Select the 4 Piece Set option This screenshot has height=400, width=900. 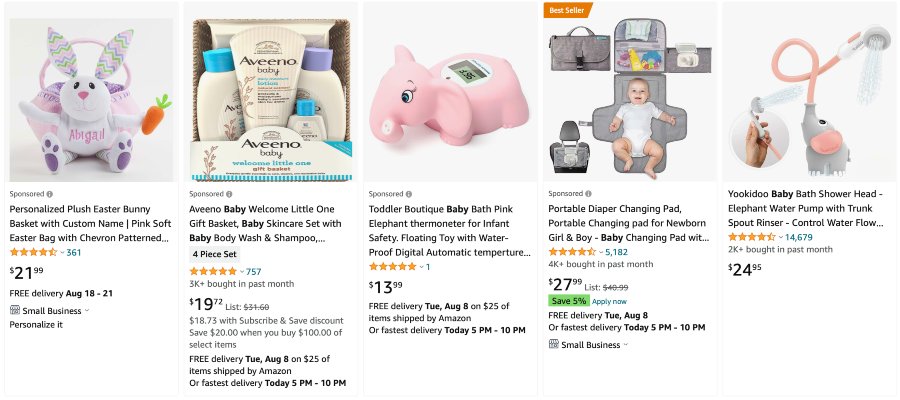point(215,254)
